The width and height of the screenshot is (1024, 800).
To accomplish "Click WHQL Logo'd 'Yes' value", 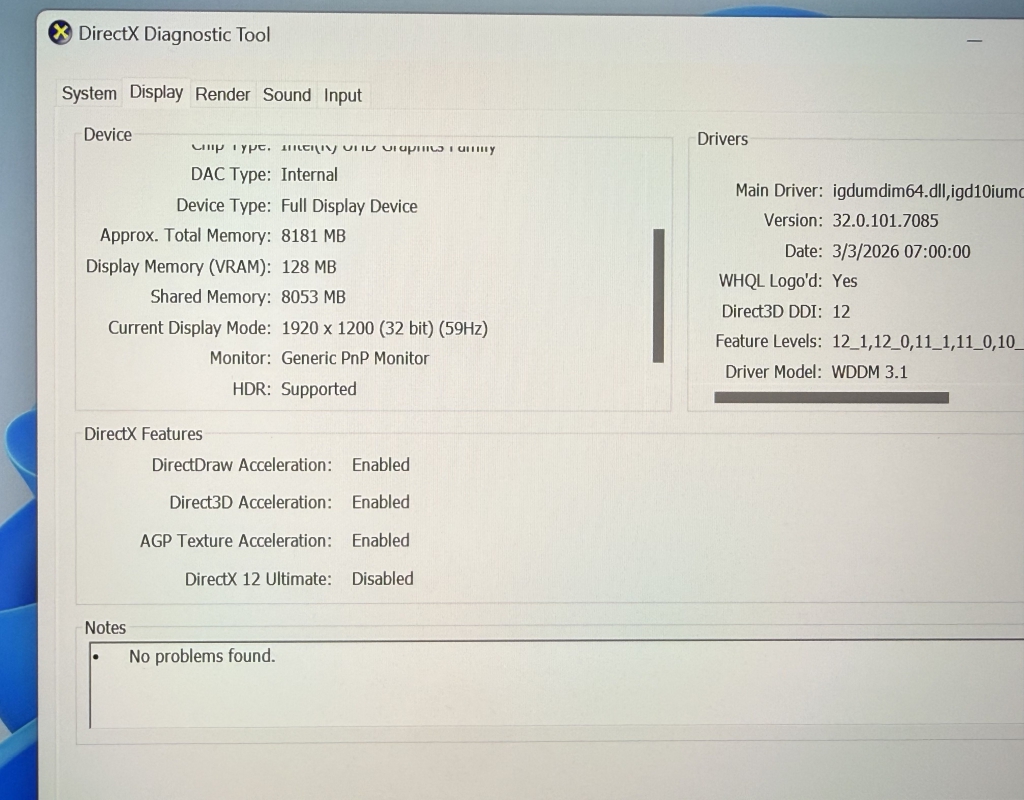I will 844,281.
